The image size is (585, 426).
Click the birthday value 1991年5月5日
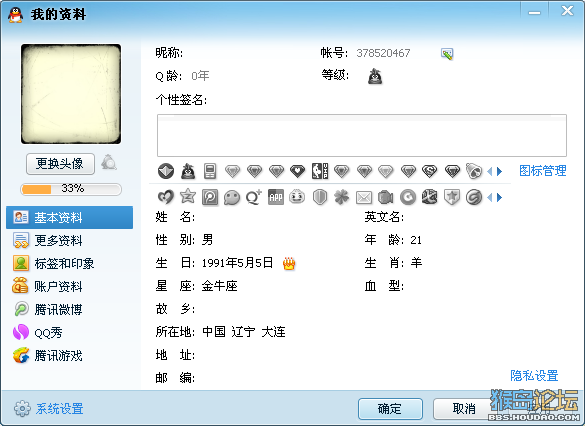(x=237, y=263)
